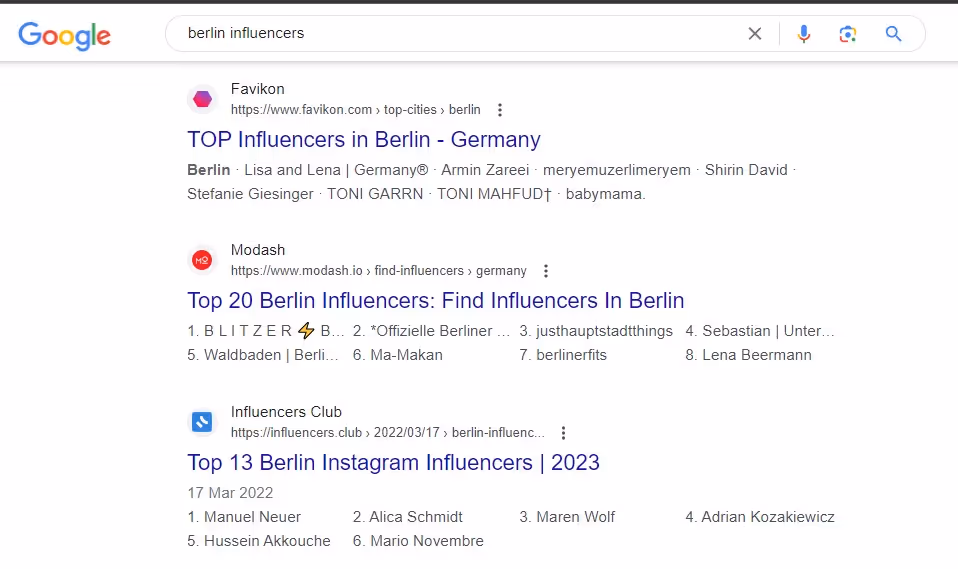Click '6. Mario Novembre' list entry
Image resolution: width=958 pixels, height=569 pixels.
tap(418, 541)
